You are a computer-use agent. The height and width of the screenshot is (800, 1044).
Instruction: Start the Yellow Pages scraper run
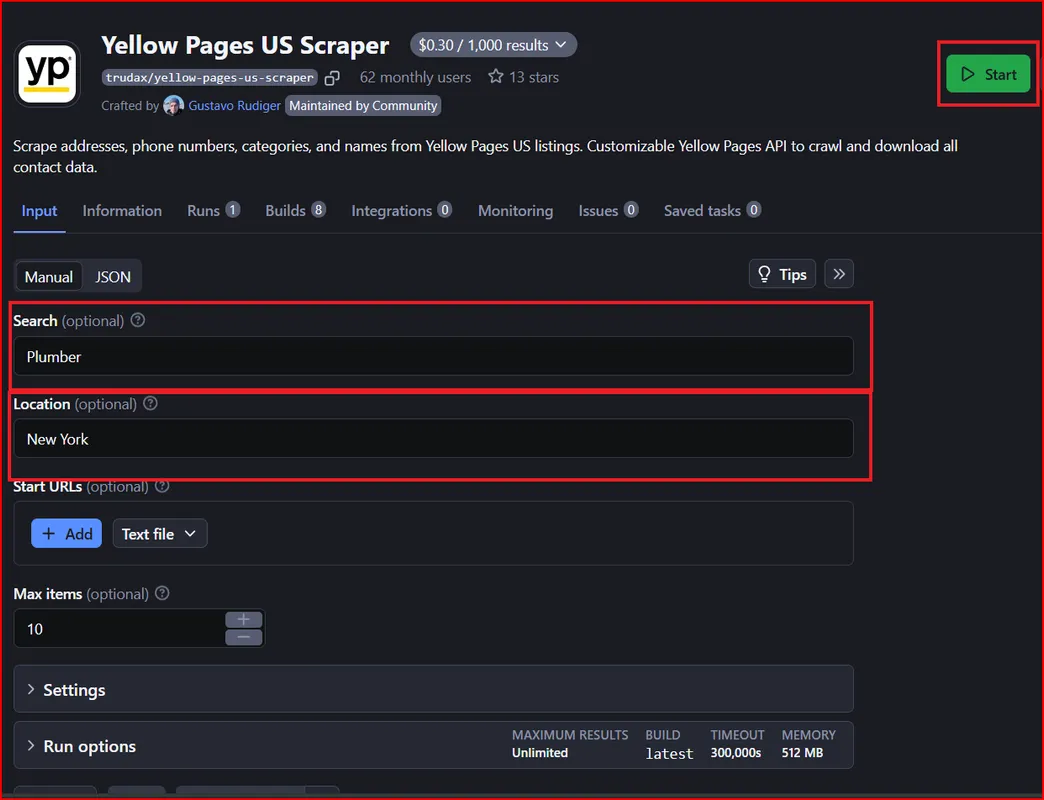coord(988,74)
